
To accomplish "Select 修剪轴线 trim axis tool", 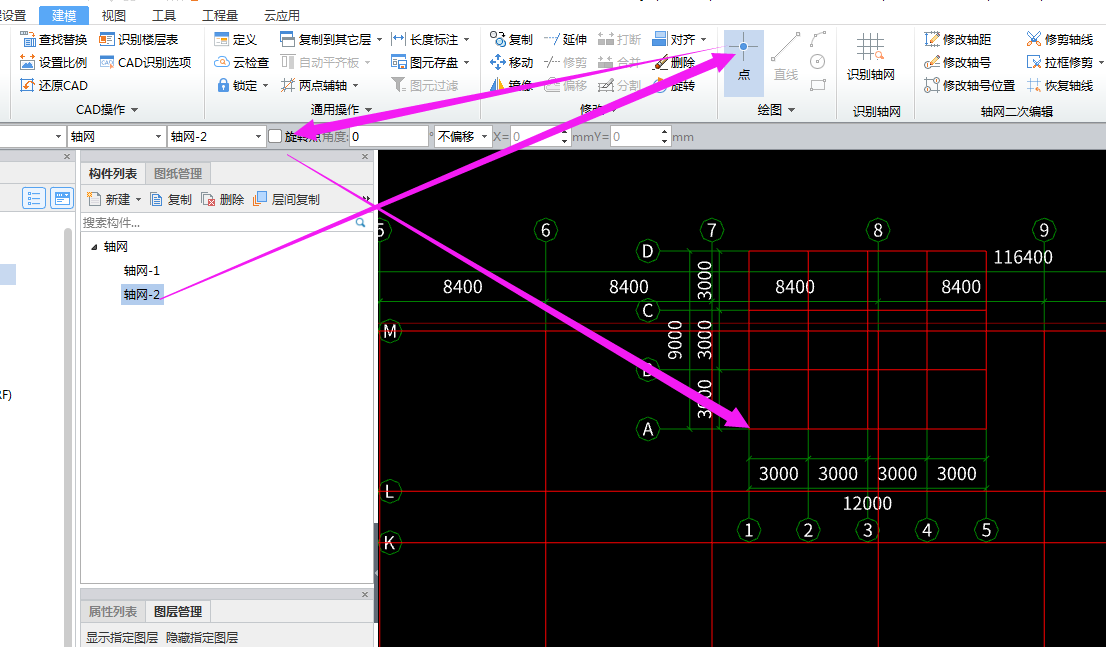I will (x=1060, y=40).
